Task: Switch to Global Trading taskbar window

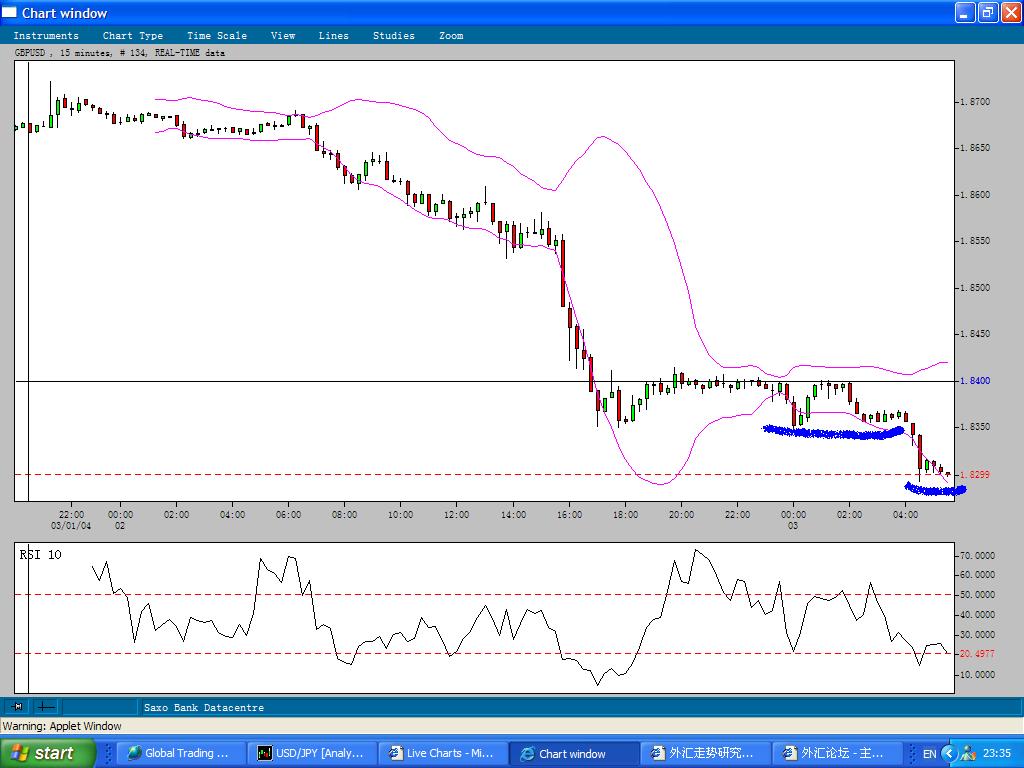Action: 180,753
